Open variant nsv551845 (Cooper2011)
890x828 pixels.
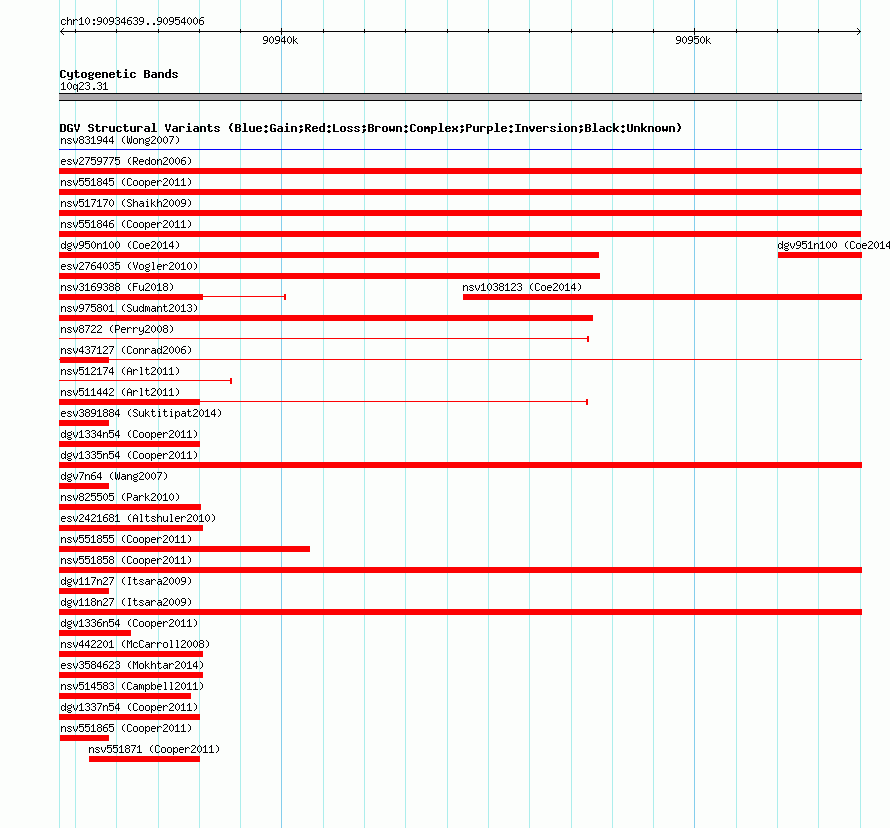[126, 182]
